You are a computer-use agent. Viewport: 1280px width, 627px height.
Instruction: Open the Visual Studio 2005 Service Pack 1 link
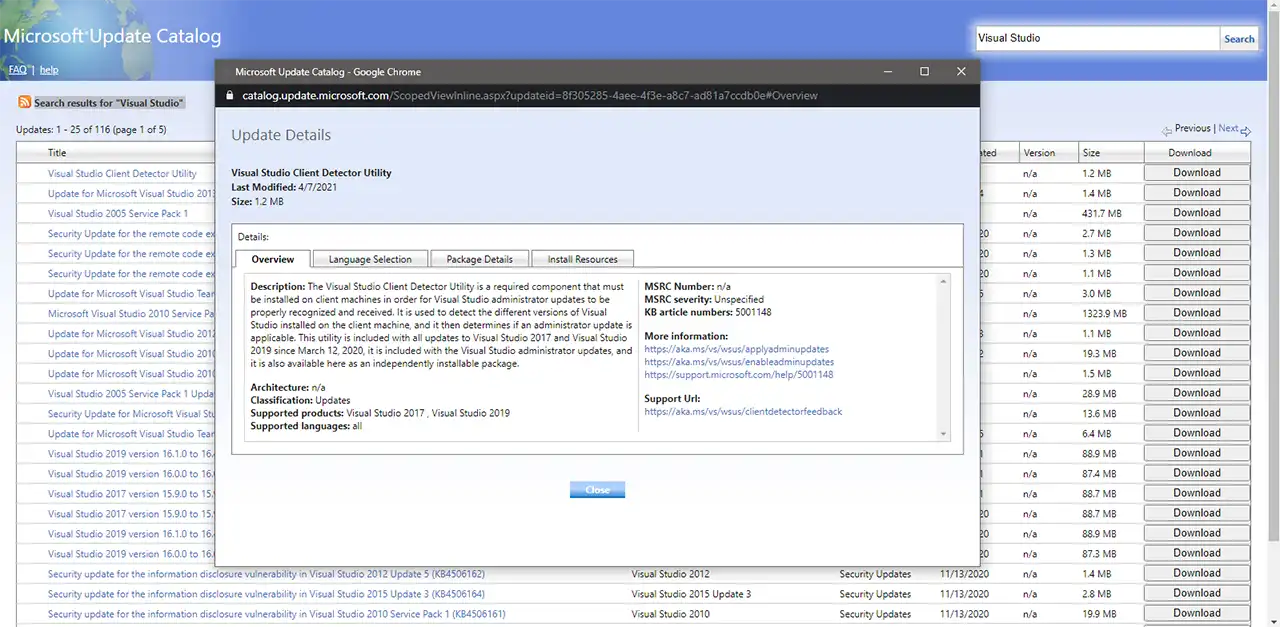pos(118,214)
